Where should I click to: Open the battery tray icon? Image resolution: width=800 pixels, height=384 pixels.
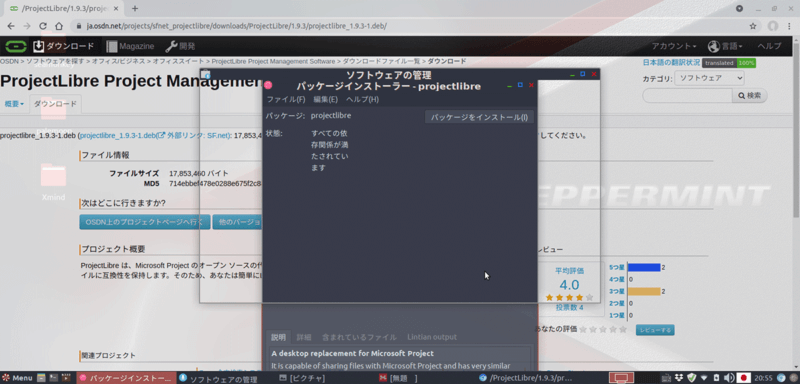(x=716, y=378)
